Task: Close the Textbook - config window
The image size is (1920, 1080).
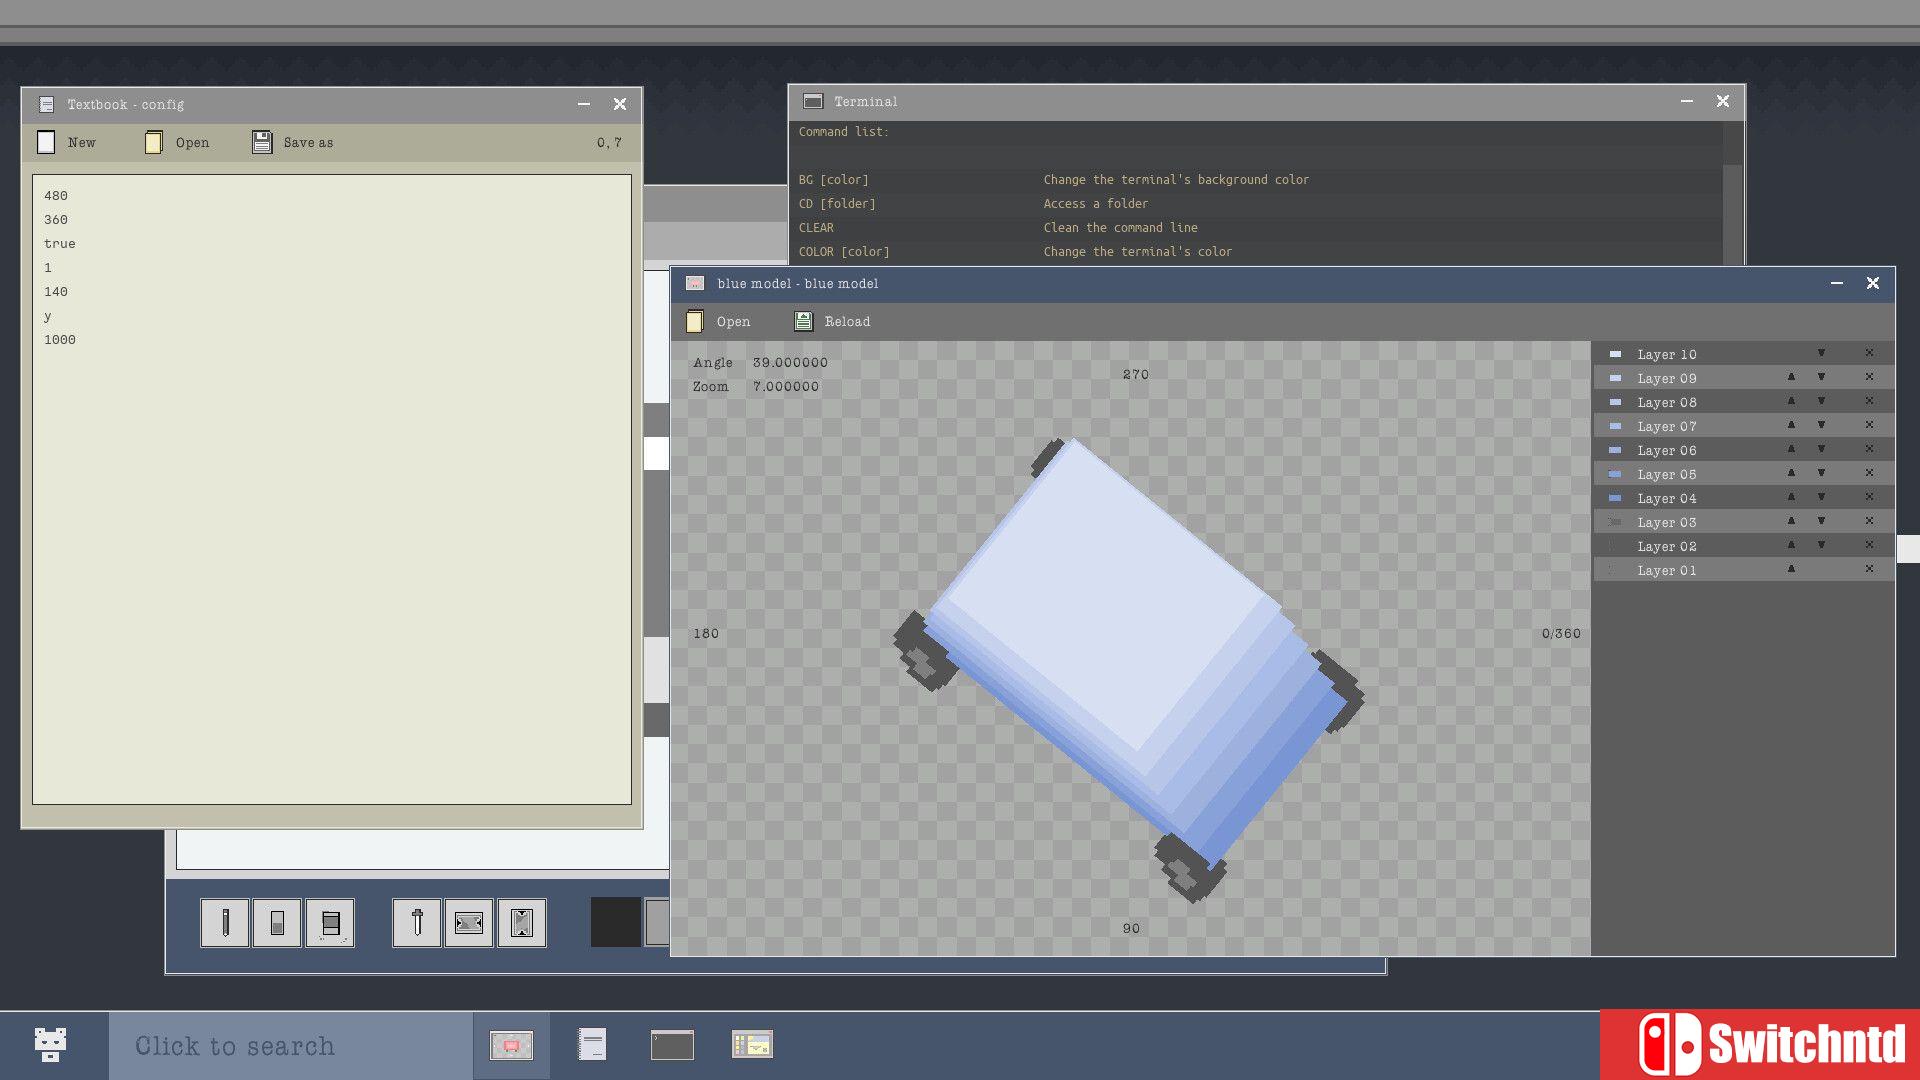Action: point(620,104)
